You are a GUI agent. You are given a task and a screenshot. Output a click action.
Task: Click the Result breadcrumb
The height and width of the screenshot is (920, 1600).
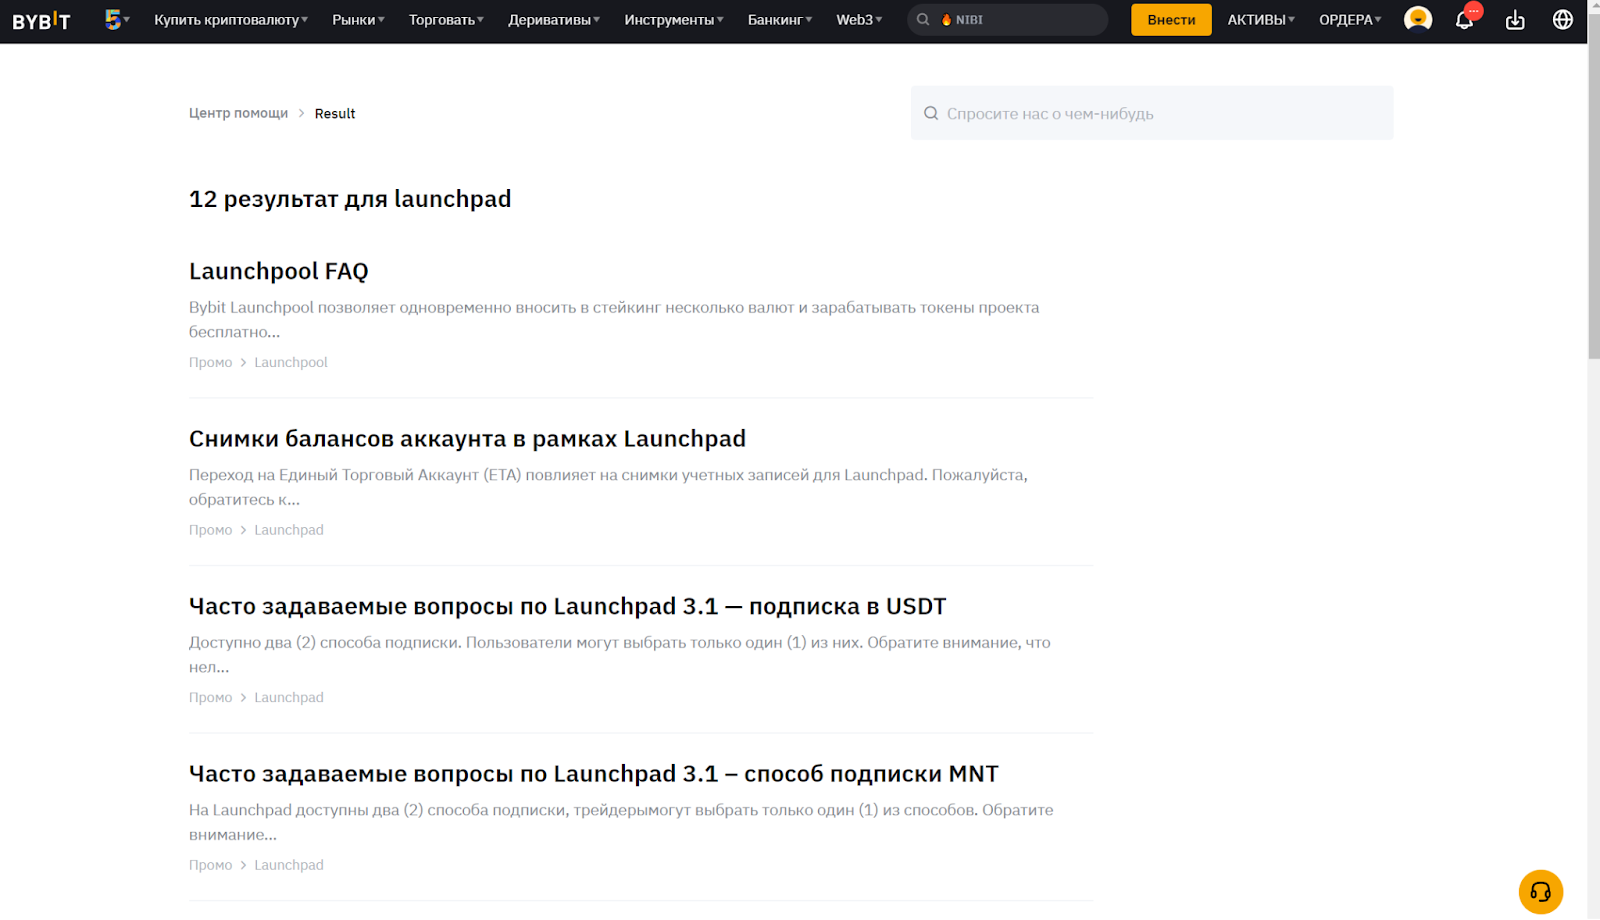tap(335, 113)
